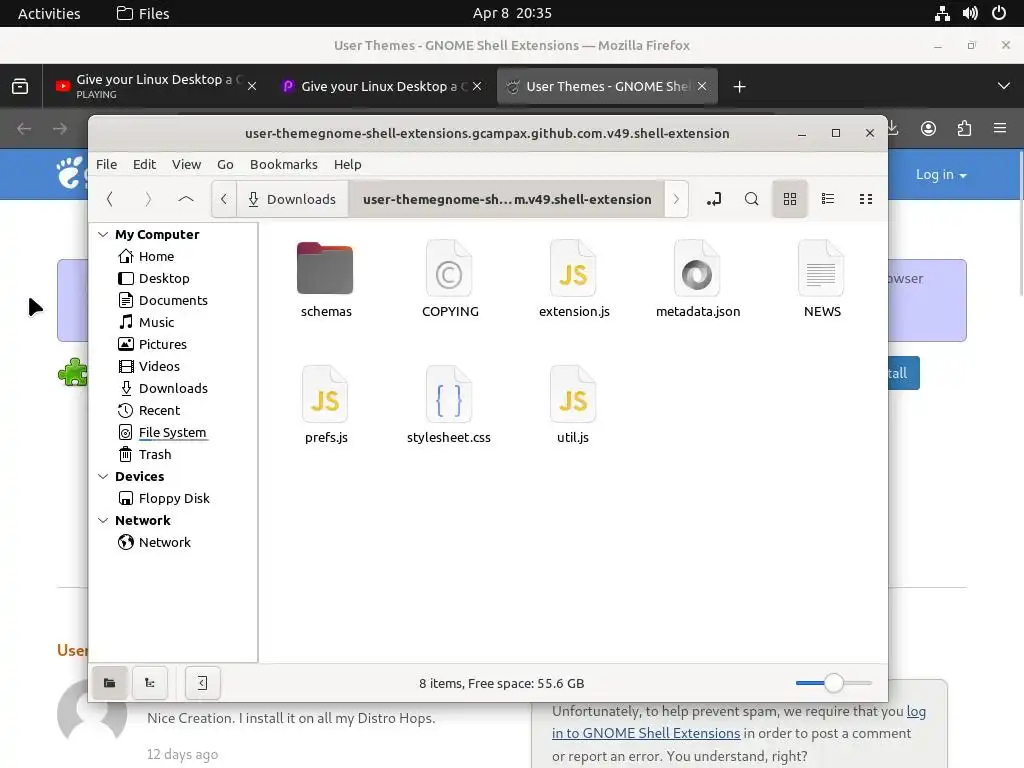This screenshot has height=768, width=1024.
Task: Switch to compact view
Action: pos(865,199)
